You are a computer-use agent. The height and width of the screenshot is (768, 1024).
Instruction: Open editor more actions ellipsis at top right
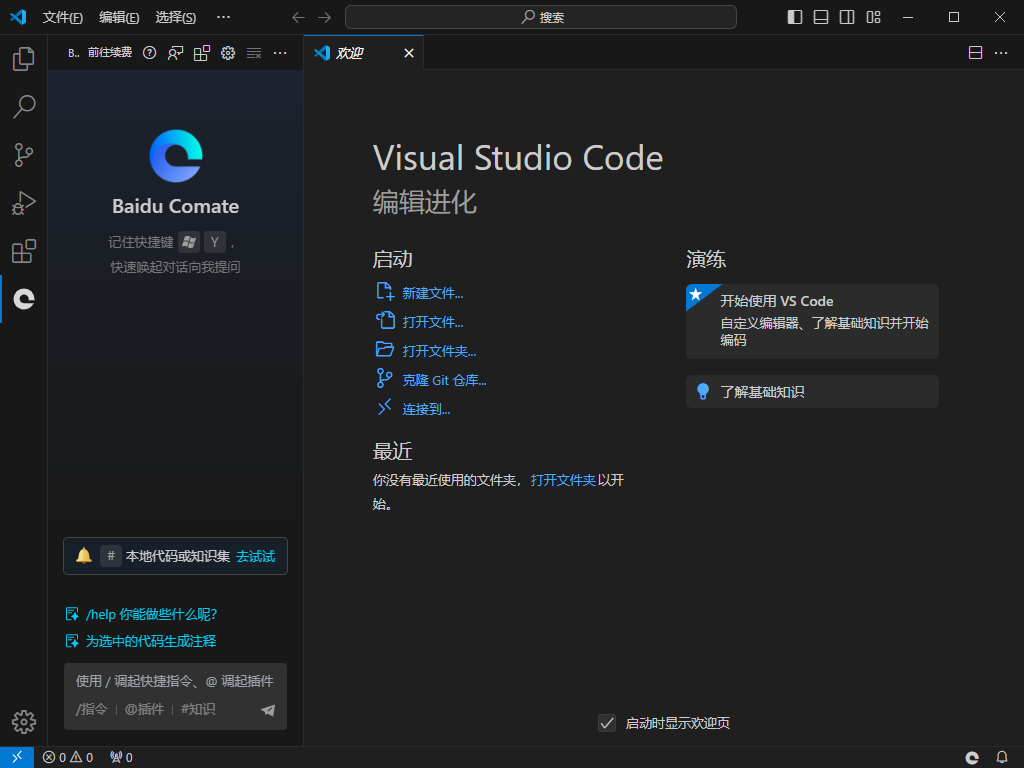click(x=1001, y=53)
